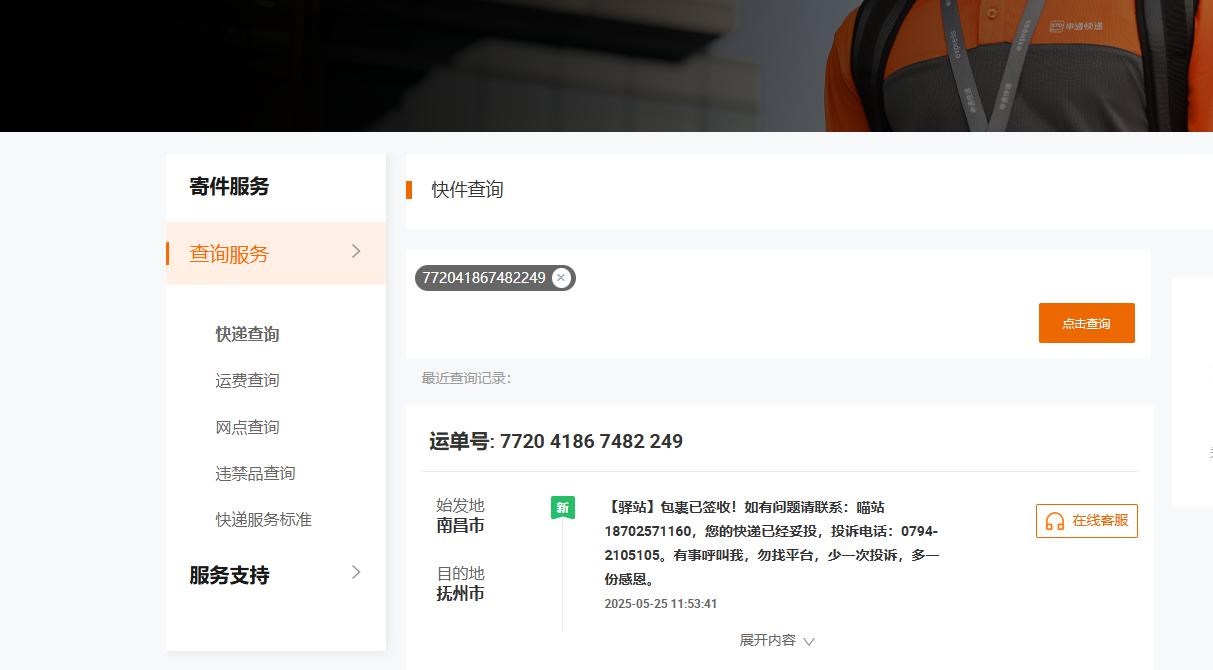Viewport: 1213px width, 670px height.
Task: Click the 目的地 label
Action: pyautogui.click(x=460, y=573)
